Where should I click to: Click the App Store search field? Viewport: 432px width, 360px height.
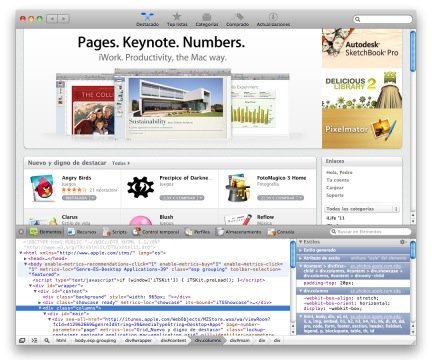click(383, 19)
